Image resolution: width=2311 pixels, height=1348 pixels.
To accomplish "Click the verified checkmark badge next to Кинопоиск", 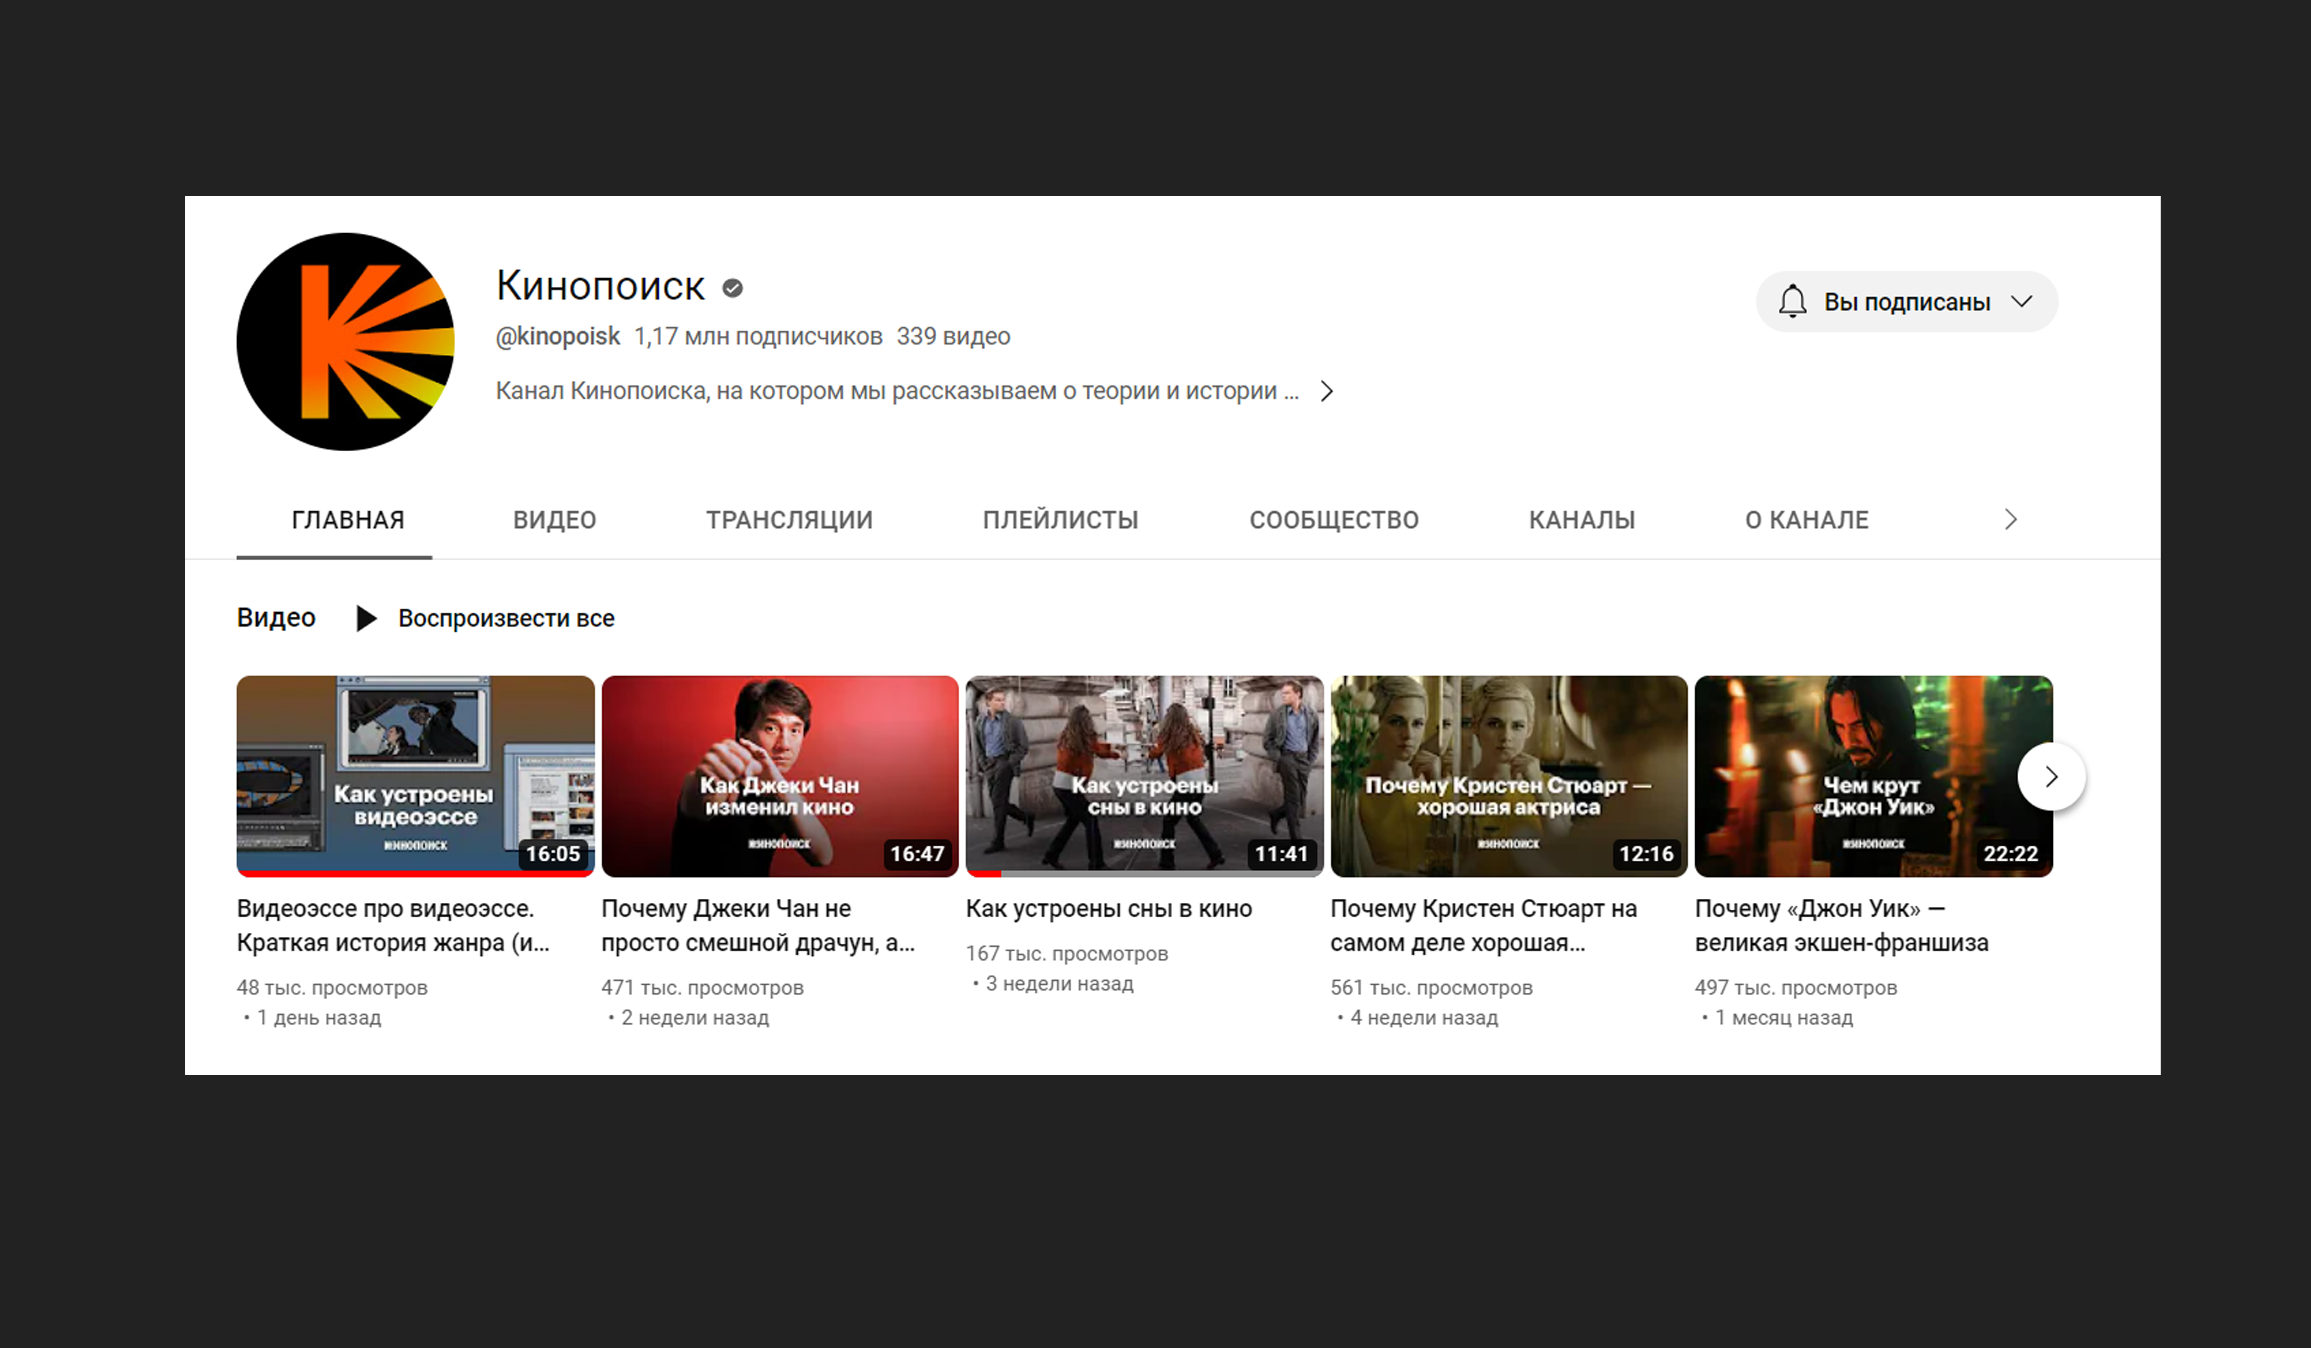I will [733, 288].
